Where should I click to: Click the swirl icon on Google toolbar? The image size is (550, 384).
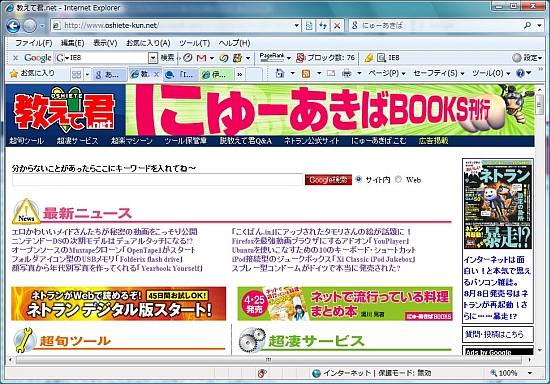pyautogui.click(x=223, y=58)
